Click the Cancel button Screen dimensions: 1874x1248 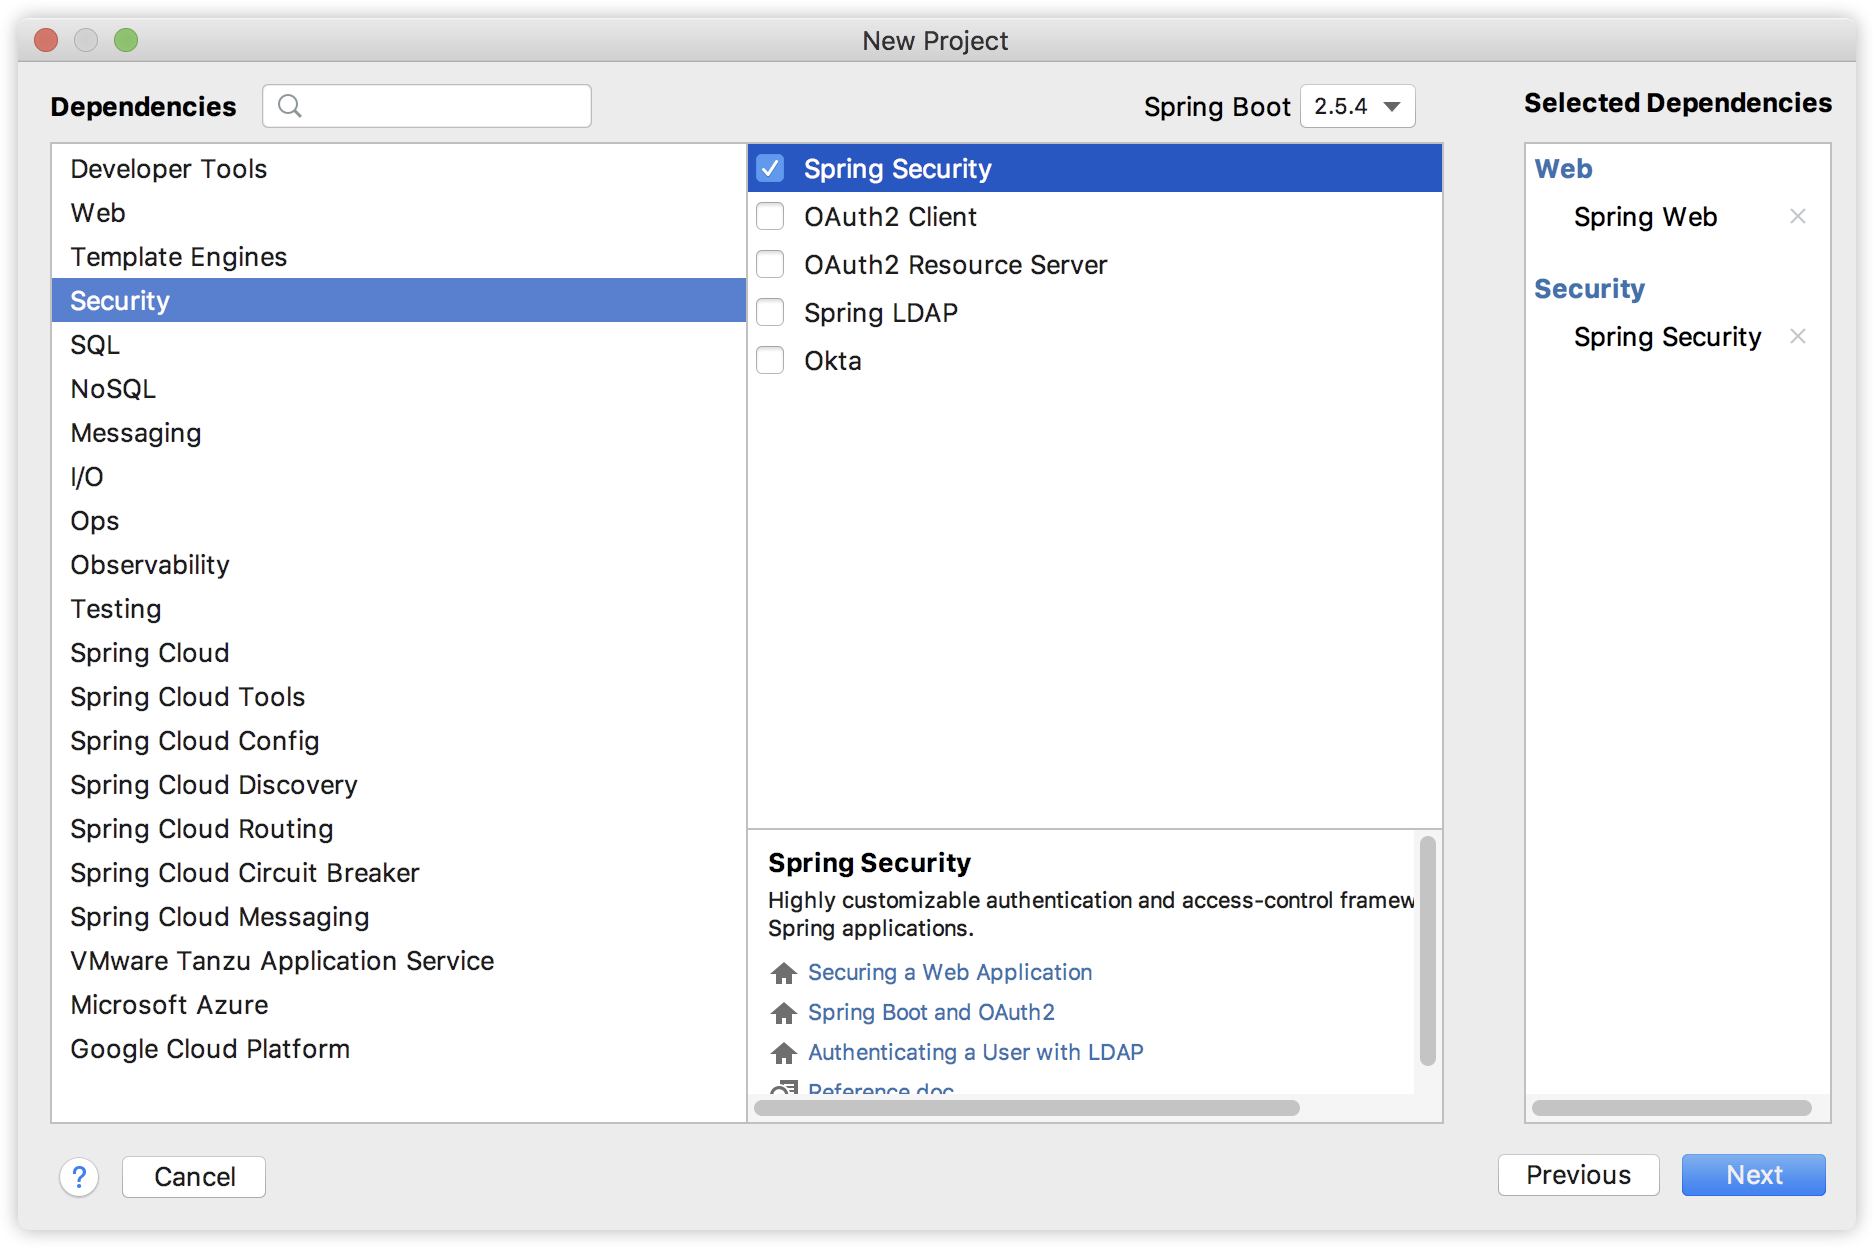(x=193, y=1177)
